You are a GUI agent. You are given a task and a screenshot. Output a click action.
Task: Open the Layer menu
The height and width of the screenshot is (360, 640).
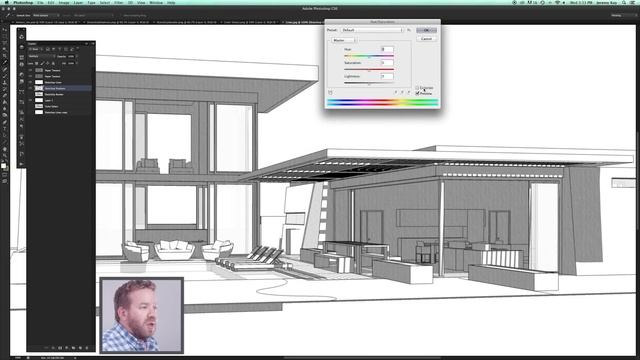coord(78,2)
